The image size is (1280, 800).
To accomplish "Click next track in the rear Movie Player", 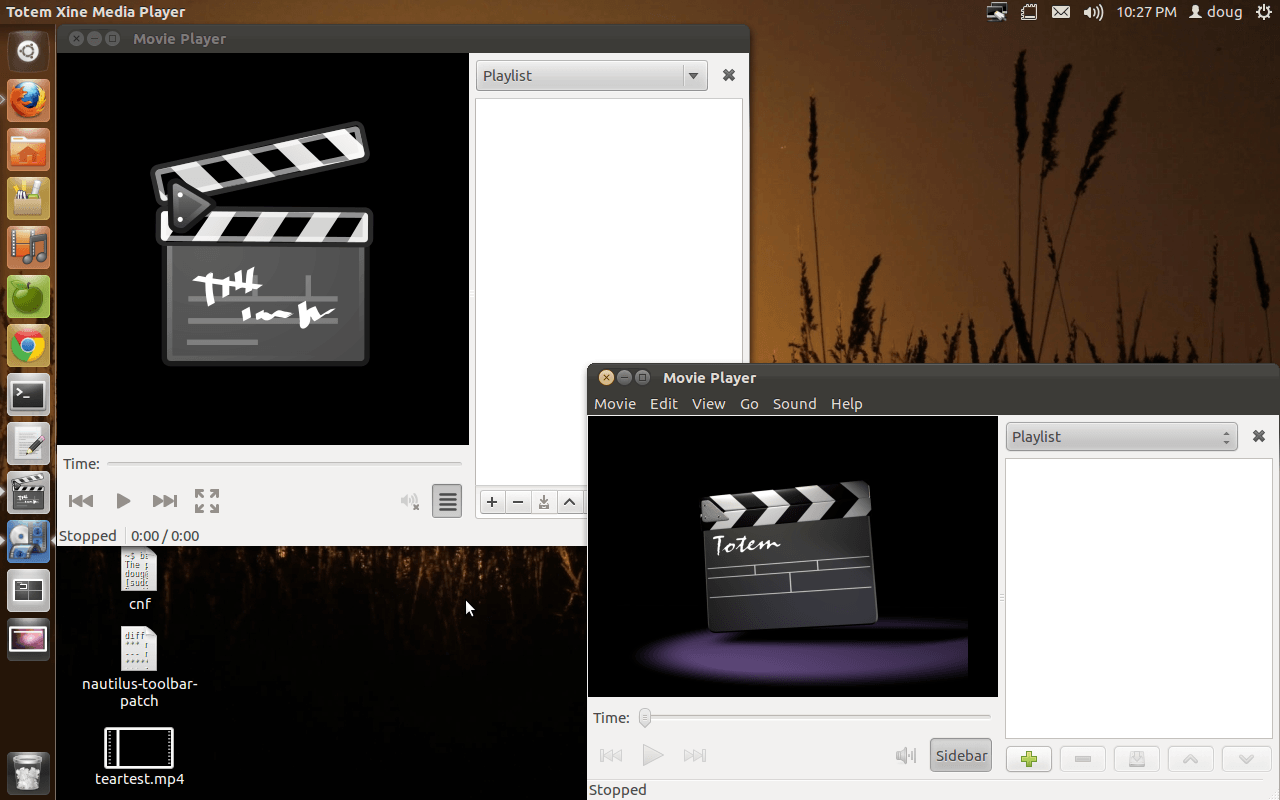I will click(165, 501).
